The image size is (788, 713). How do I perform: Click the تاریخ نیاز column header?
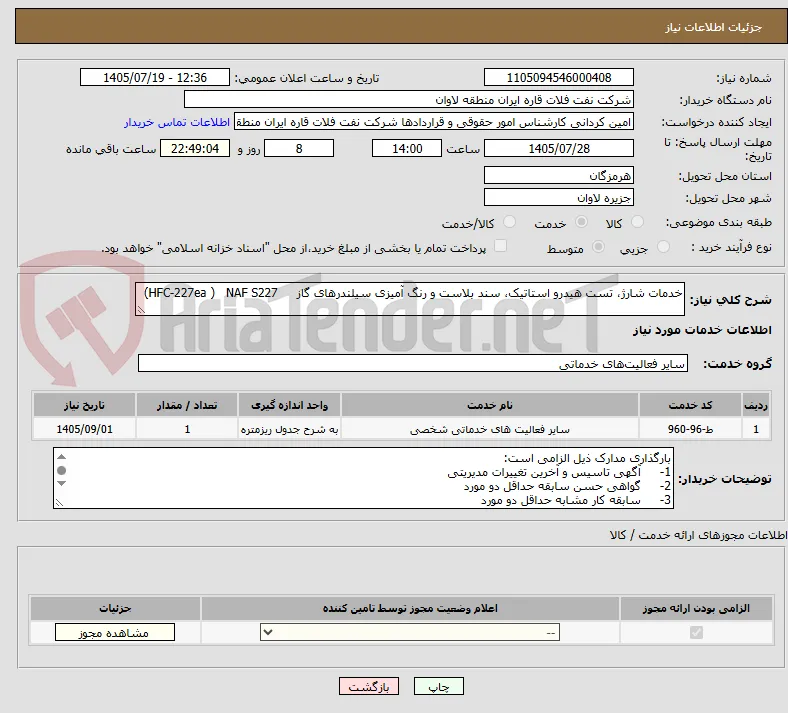pyautogui.click(x=84, y=405)
